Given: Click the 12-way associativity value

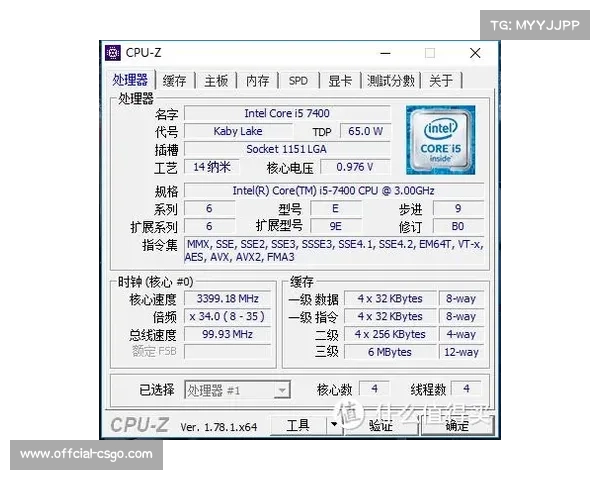Looking at the screenshot, I should coord(461,352).
